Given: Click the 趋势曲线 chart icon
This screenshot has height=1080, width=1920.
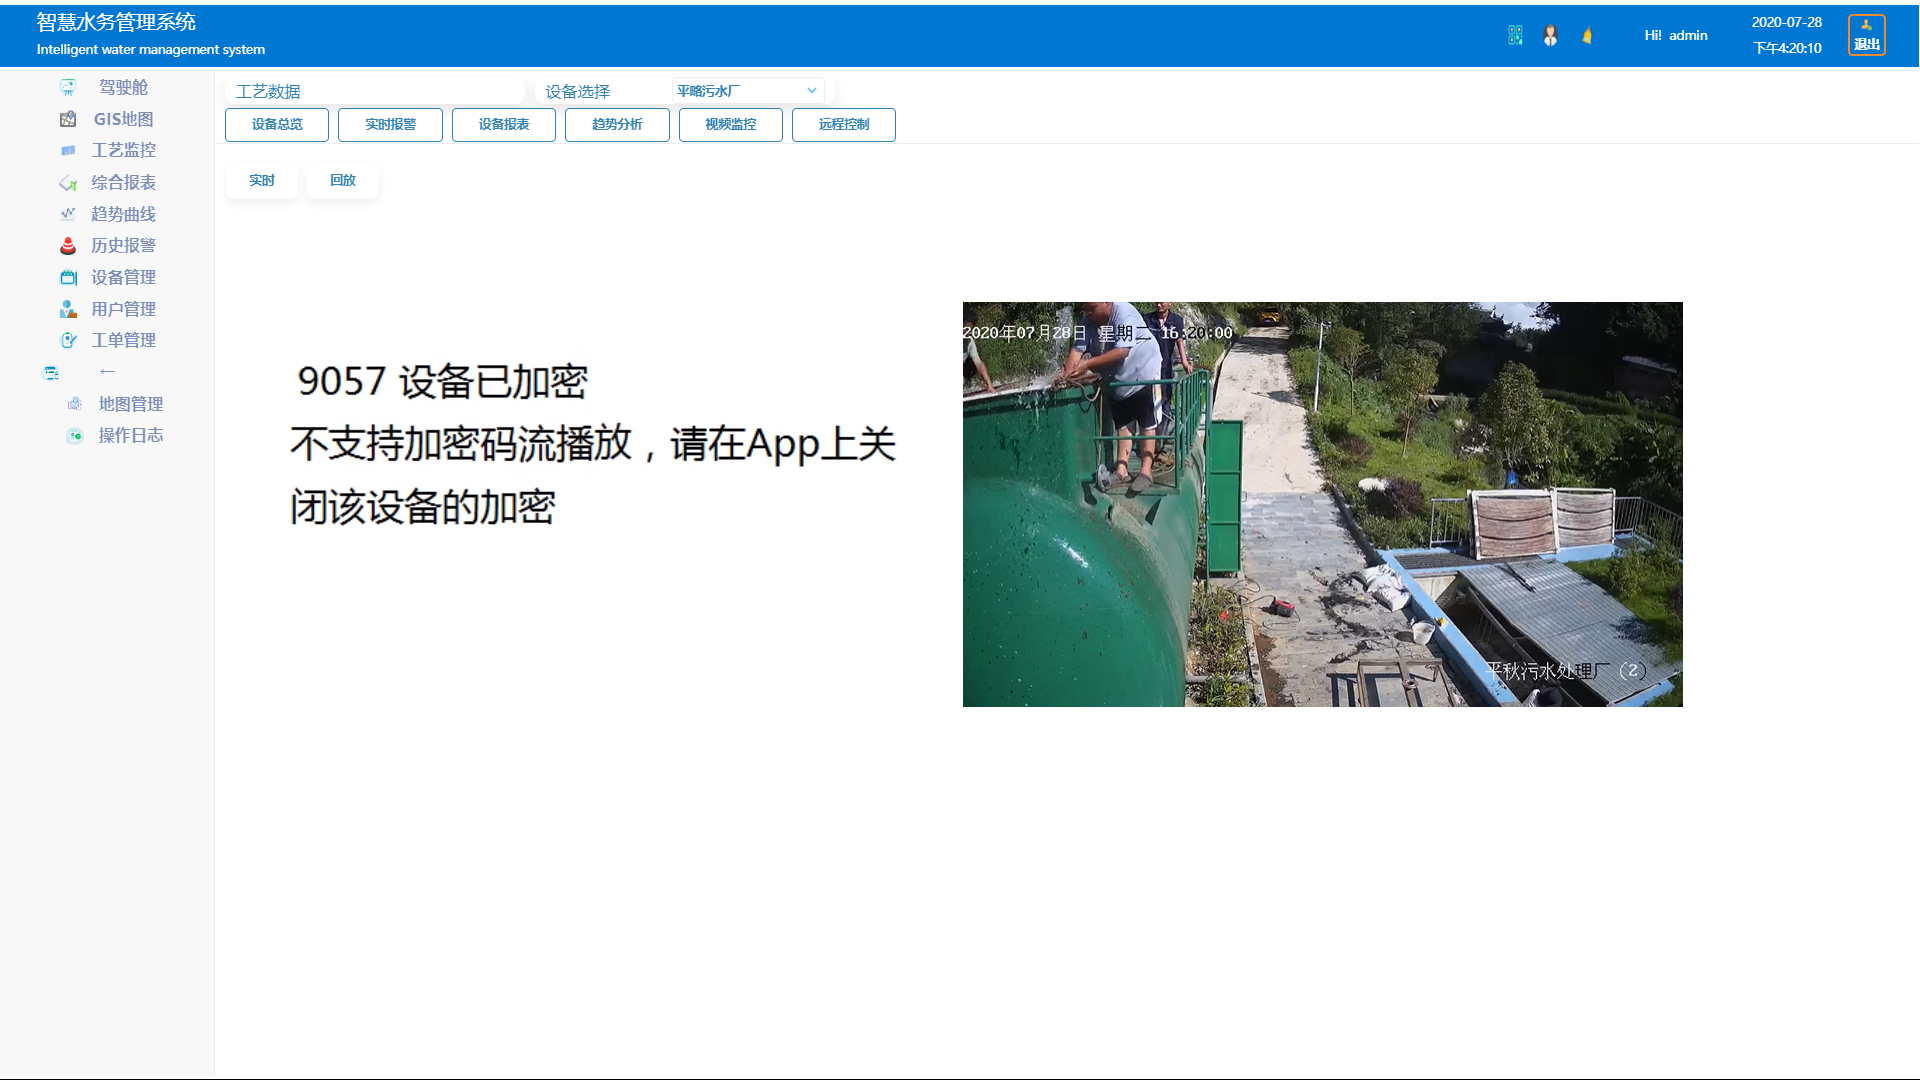Looking at the screenshot, I should (68, 214).
